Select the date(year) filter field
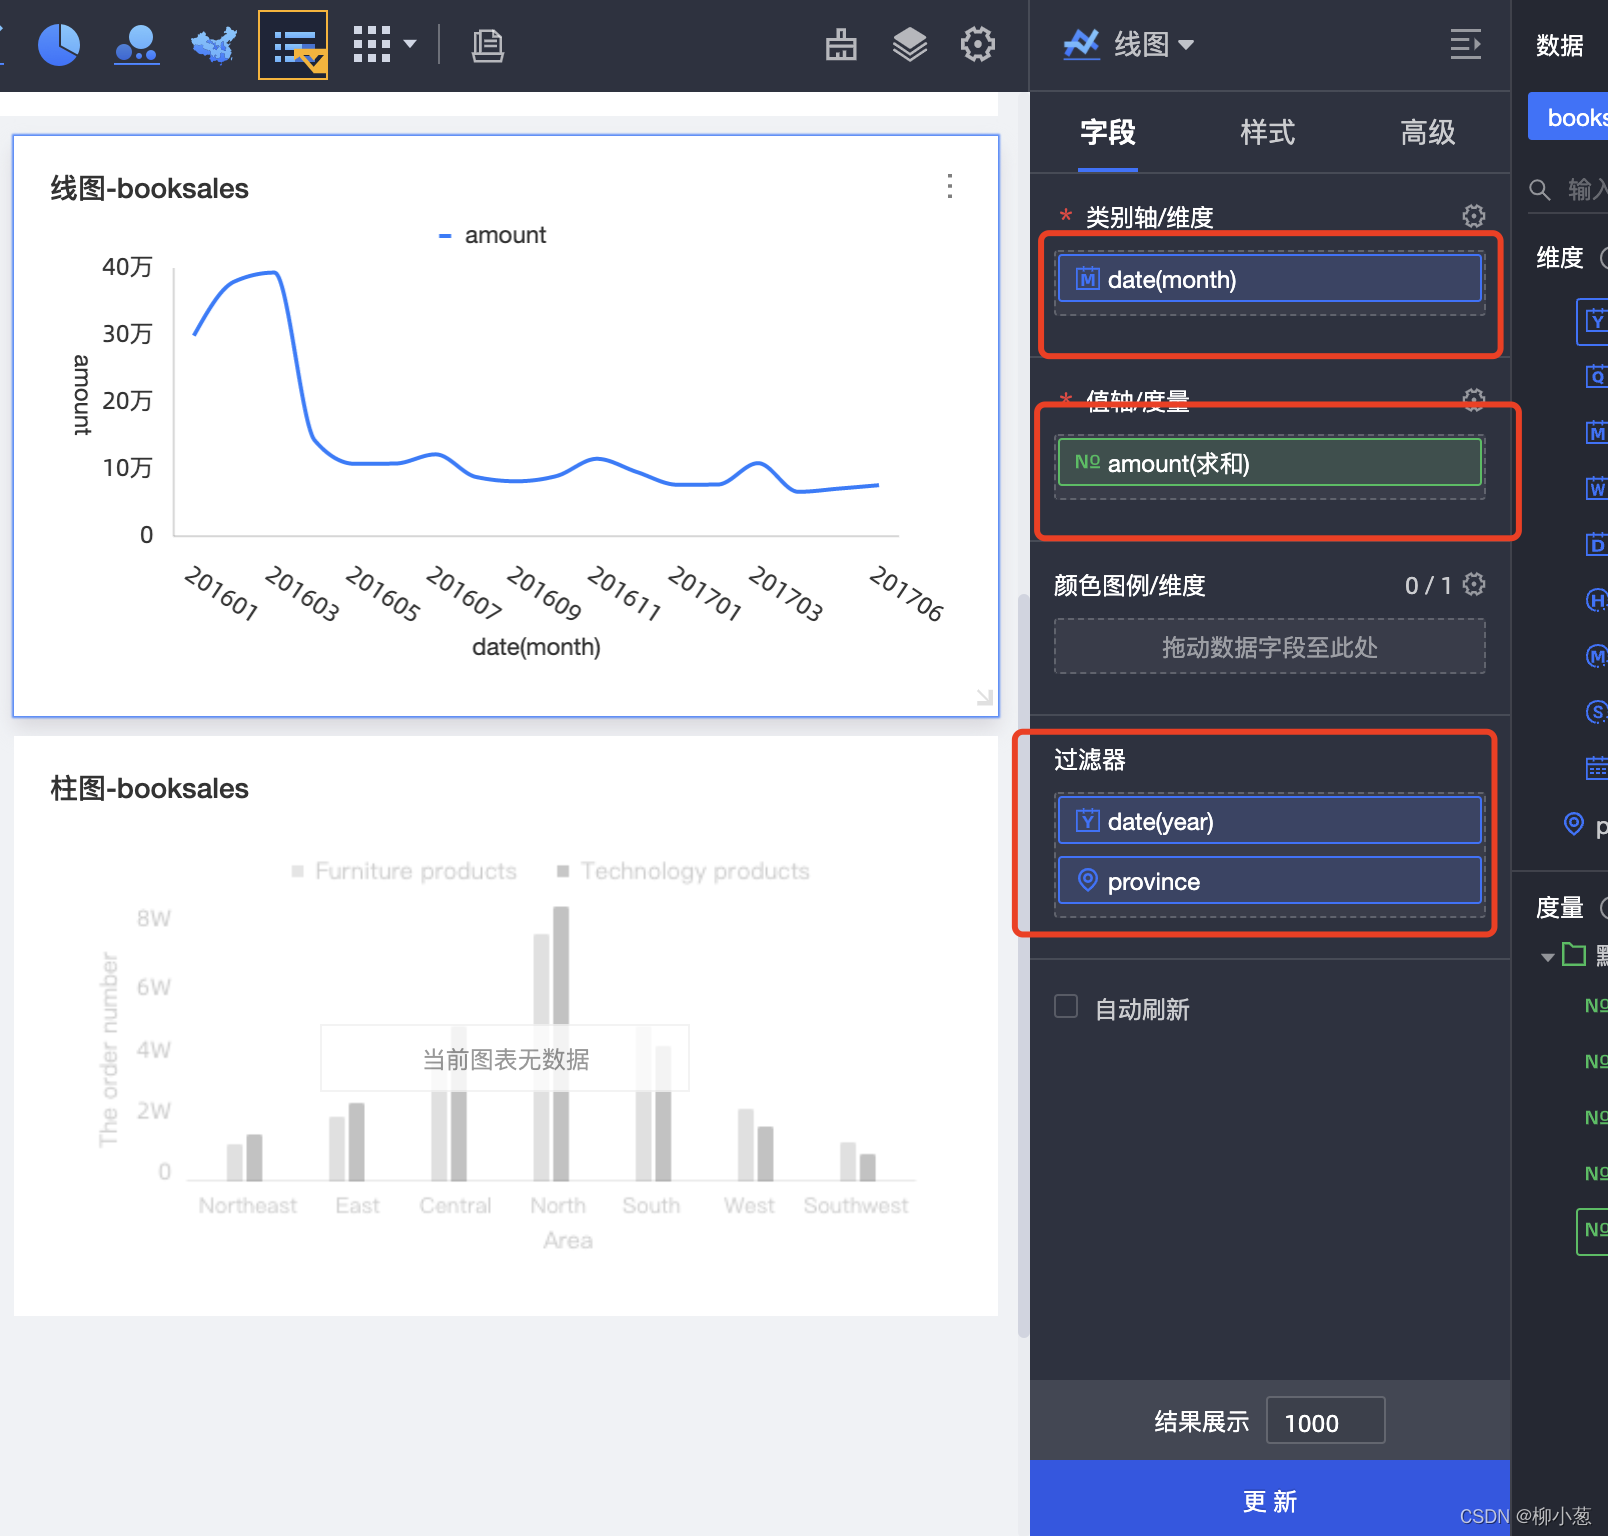 pos(1270,821)
